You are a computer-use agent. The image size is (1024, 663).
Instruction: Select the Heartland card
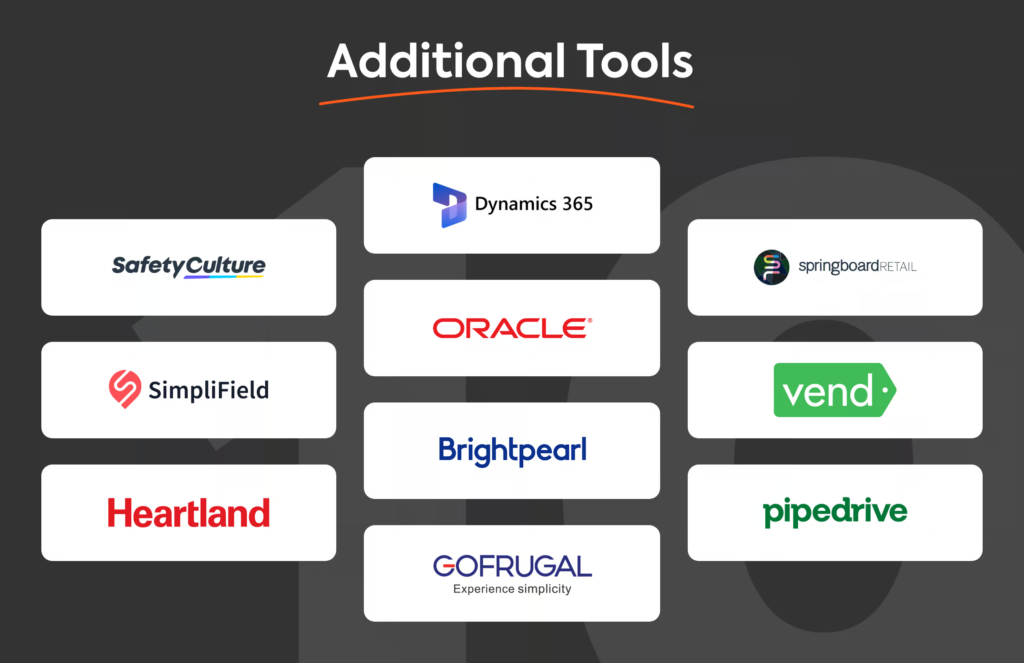coord(189,513)
